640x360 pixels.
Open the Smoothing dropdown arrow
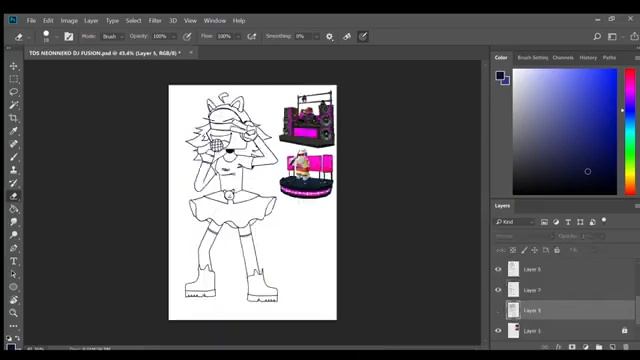coord(316,37)
